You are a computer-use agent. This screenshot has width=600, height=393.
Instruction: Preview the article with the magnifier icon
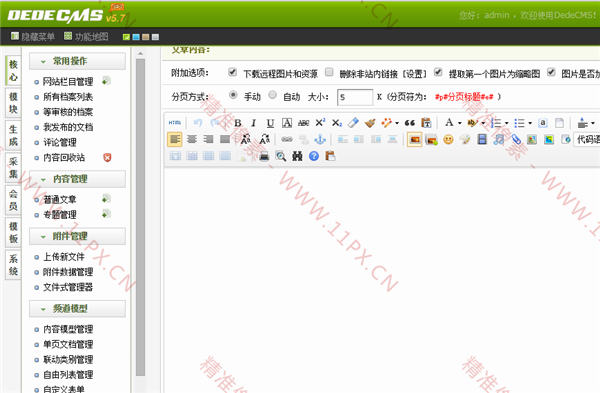pyautogui.click(x=280, y=156)
